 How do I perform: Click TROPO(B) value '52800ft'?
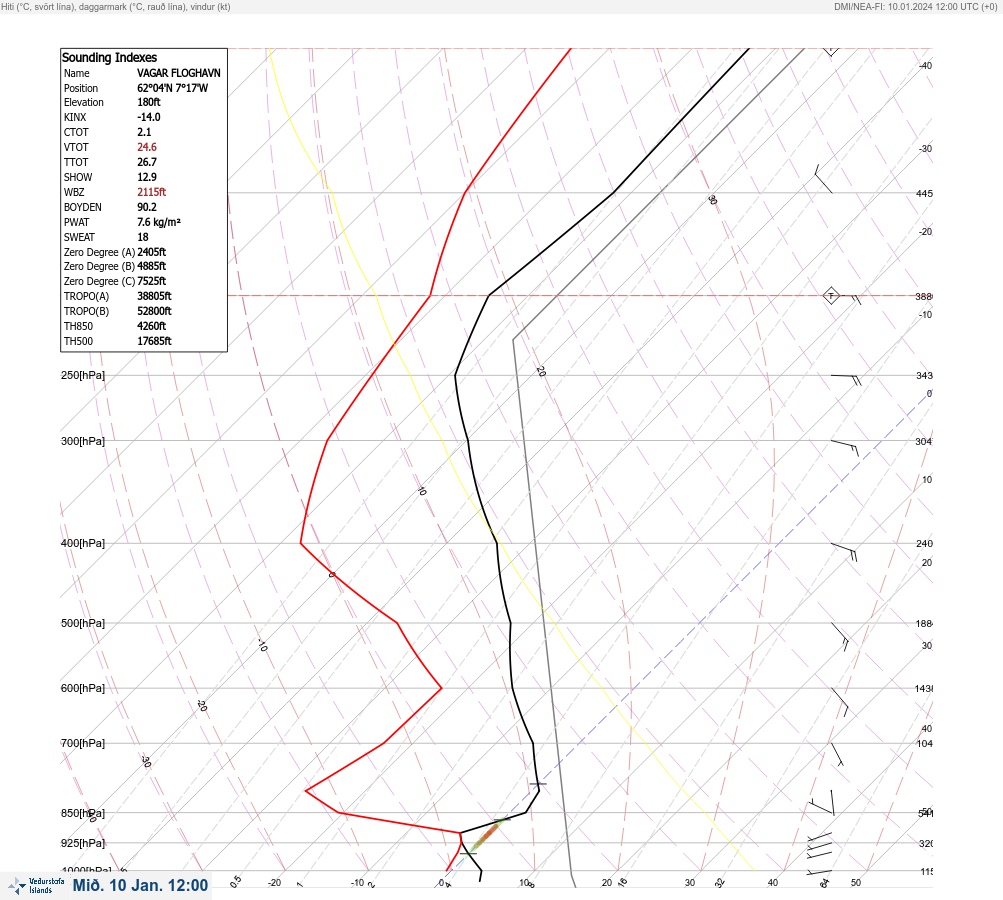click(154, 311)
